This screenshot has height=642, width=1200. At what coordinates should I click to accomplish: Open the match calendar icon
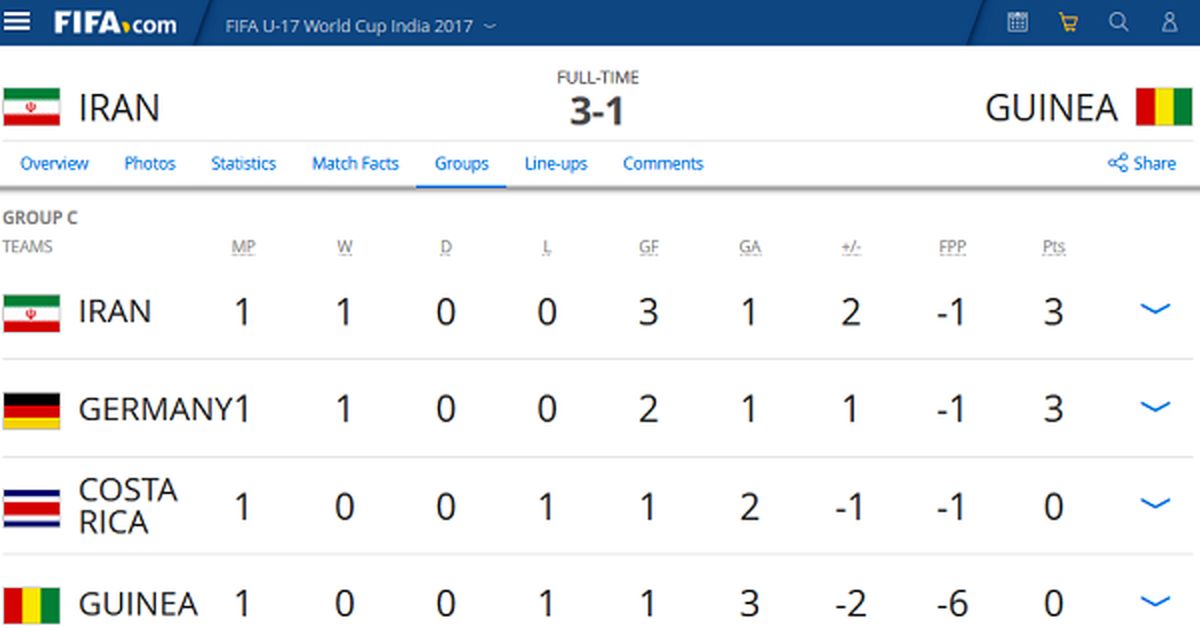pyautogui.click(x=1017, y=22)
